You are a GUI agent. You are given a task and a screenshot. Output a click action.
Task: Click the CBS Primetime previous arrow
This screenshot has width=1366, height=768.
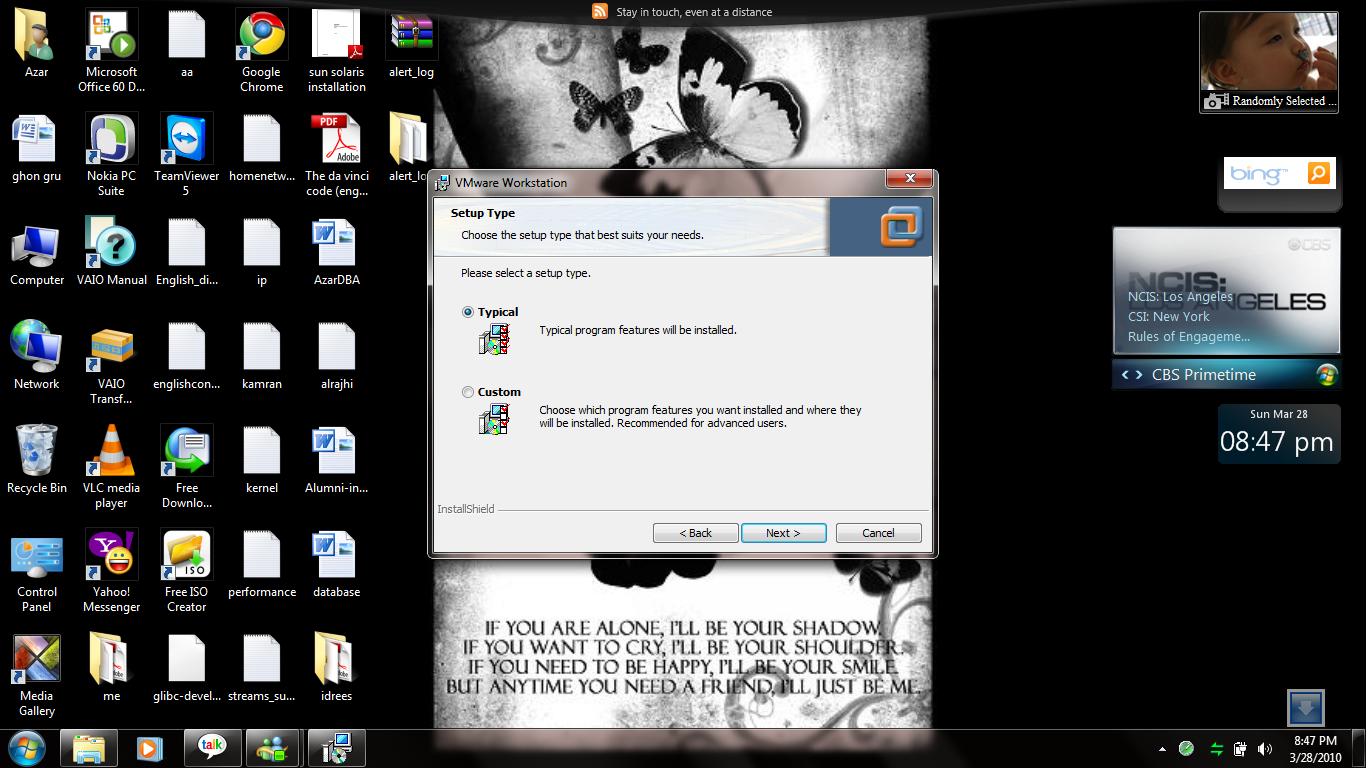click(x=1125, y=375)
